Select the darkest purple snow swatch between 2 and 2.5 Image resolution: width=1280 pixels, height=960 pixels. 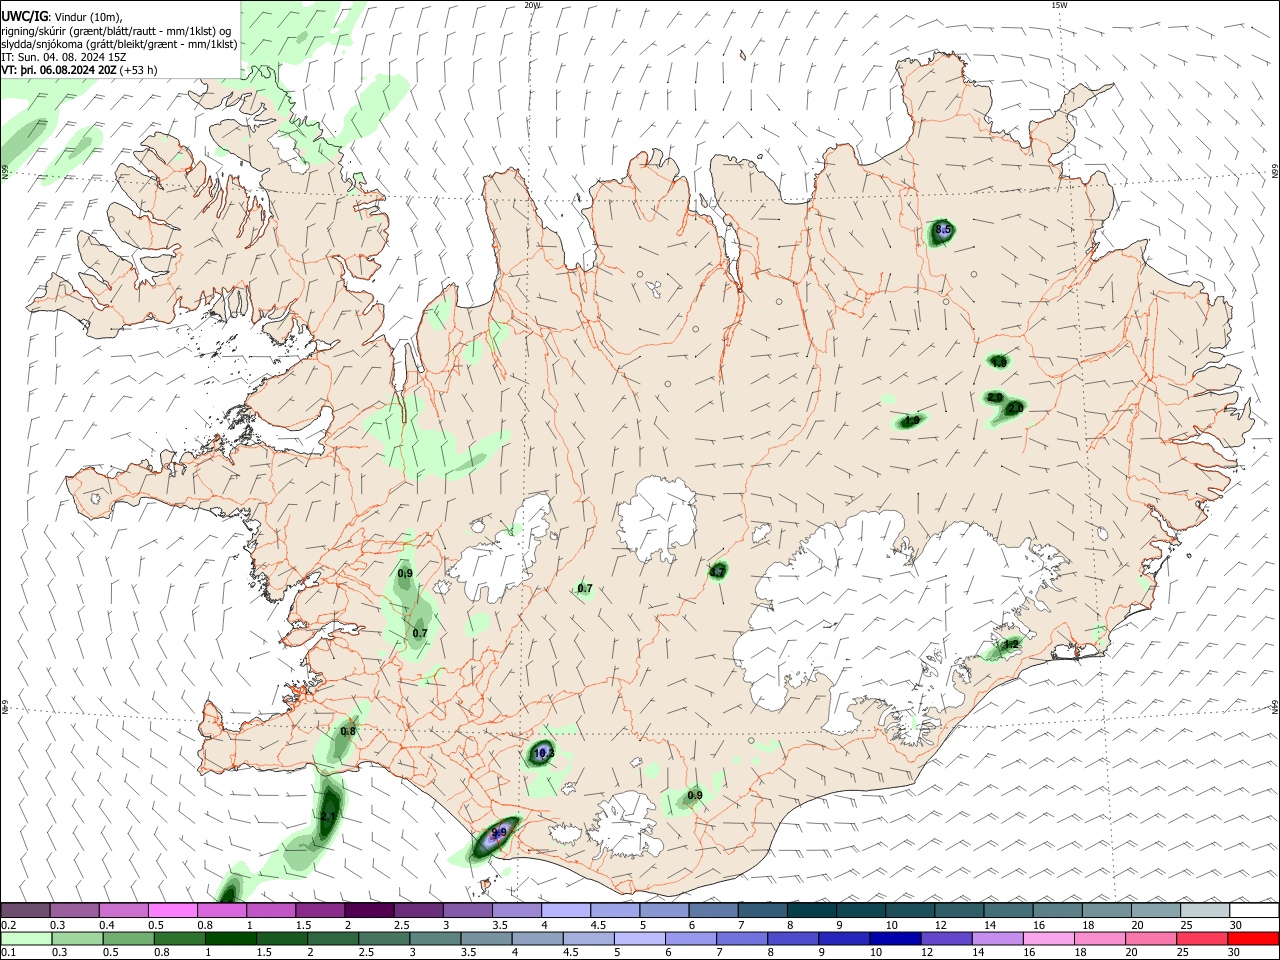[x=369, y=910]
